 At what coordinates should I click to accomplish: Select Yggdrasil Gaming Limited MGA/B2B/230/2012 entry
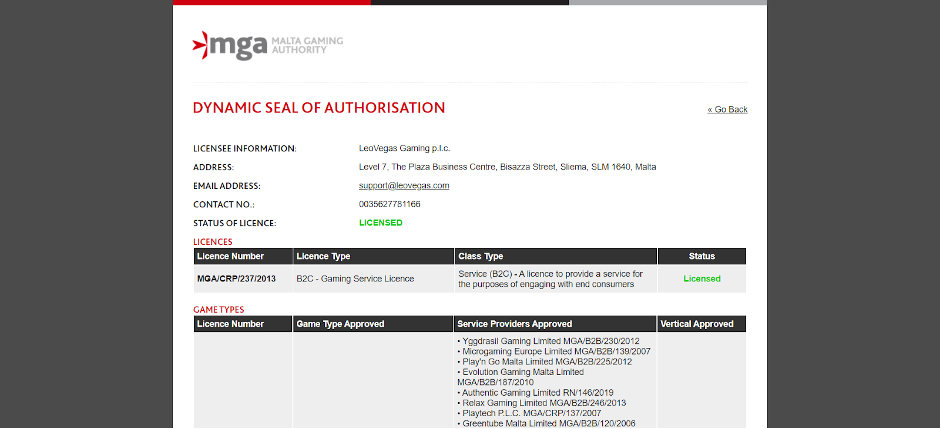click(549, 341)
